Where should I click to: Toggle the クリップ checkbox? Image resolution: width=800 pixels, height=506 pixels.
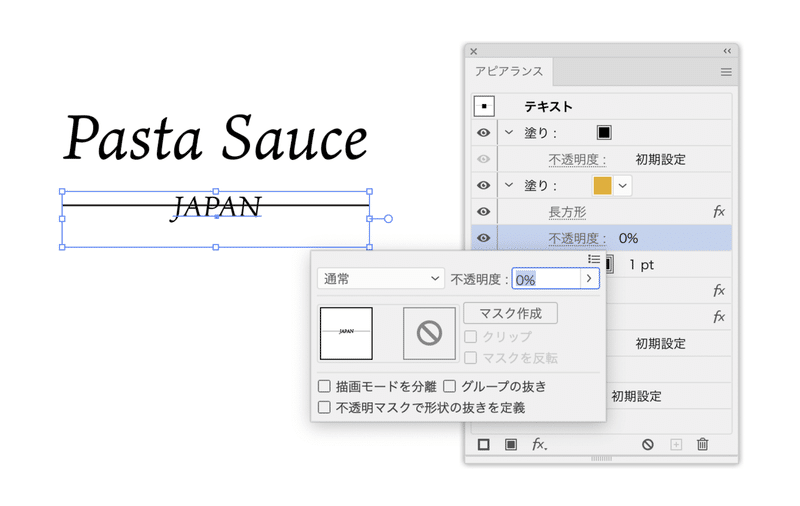470,337
